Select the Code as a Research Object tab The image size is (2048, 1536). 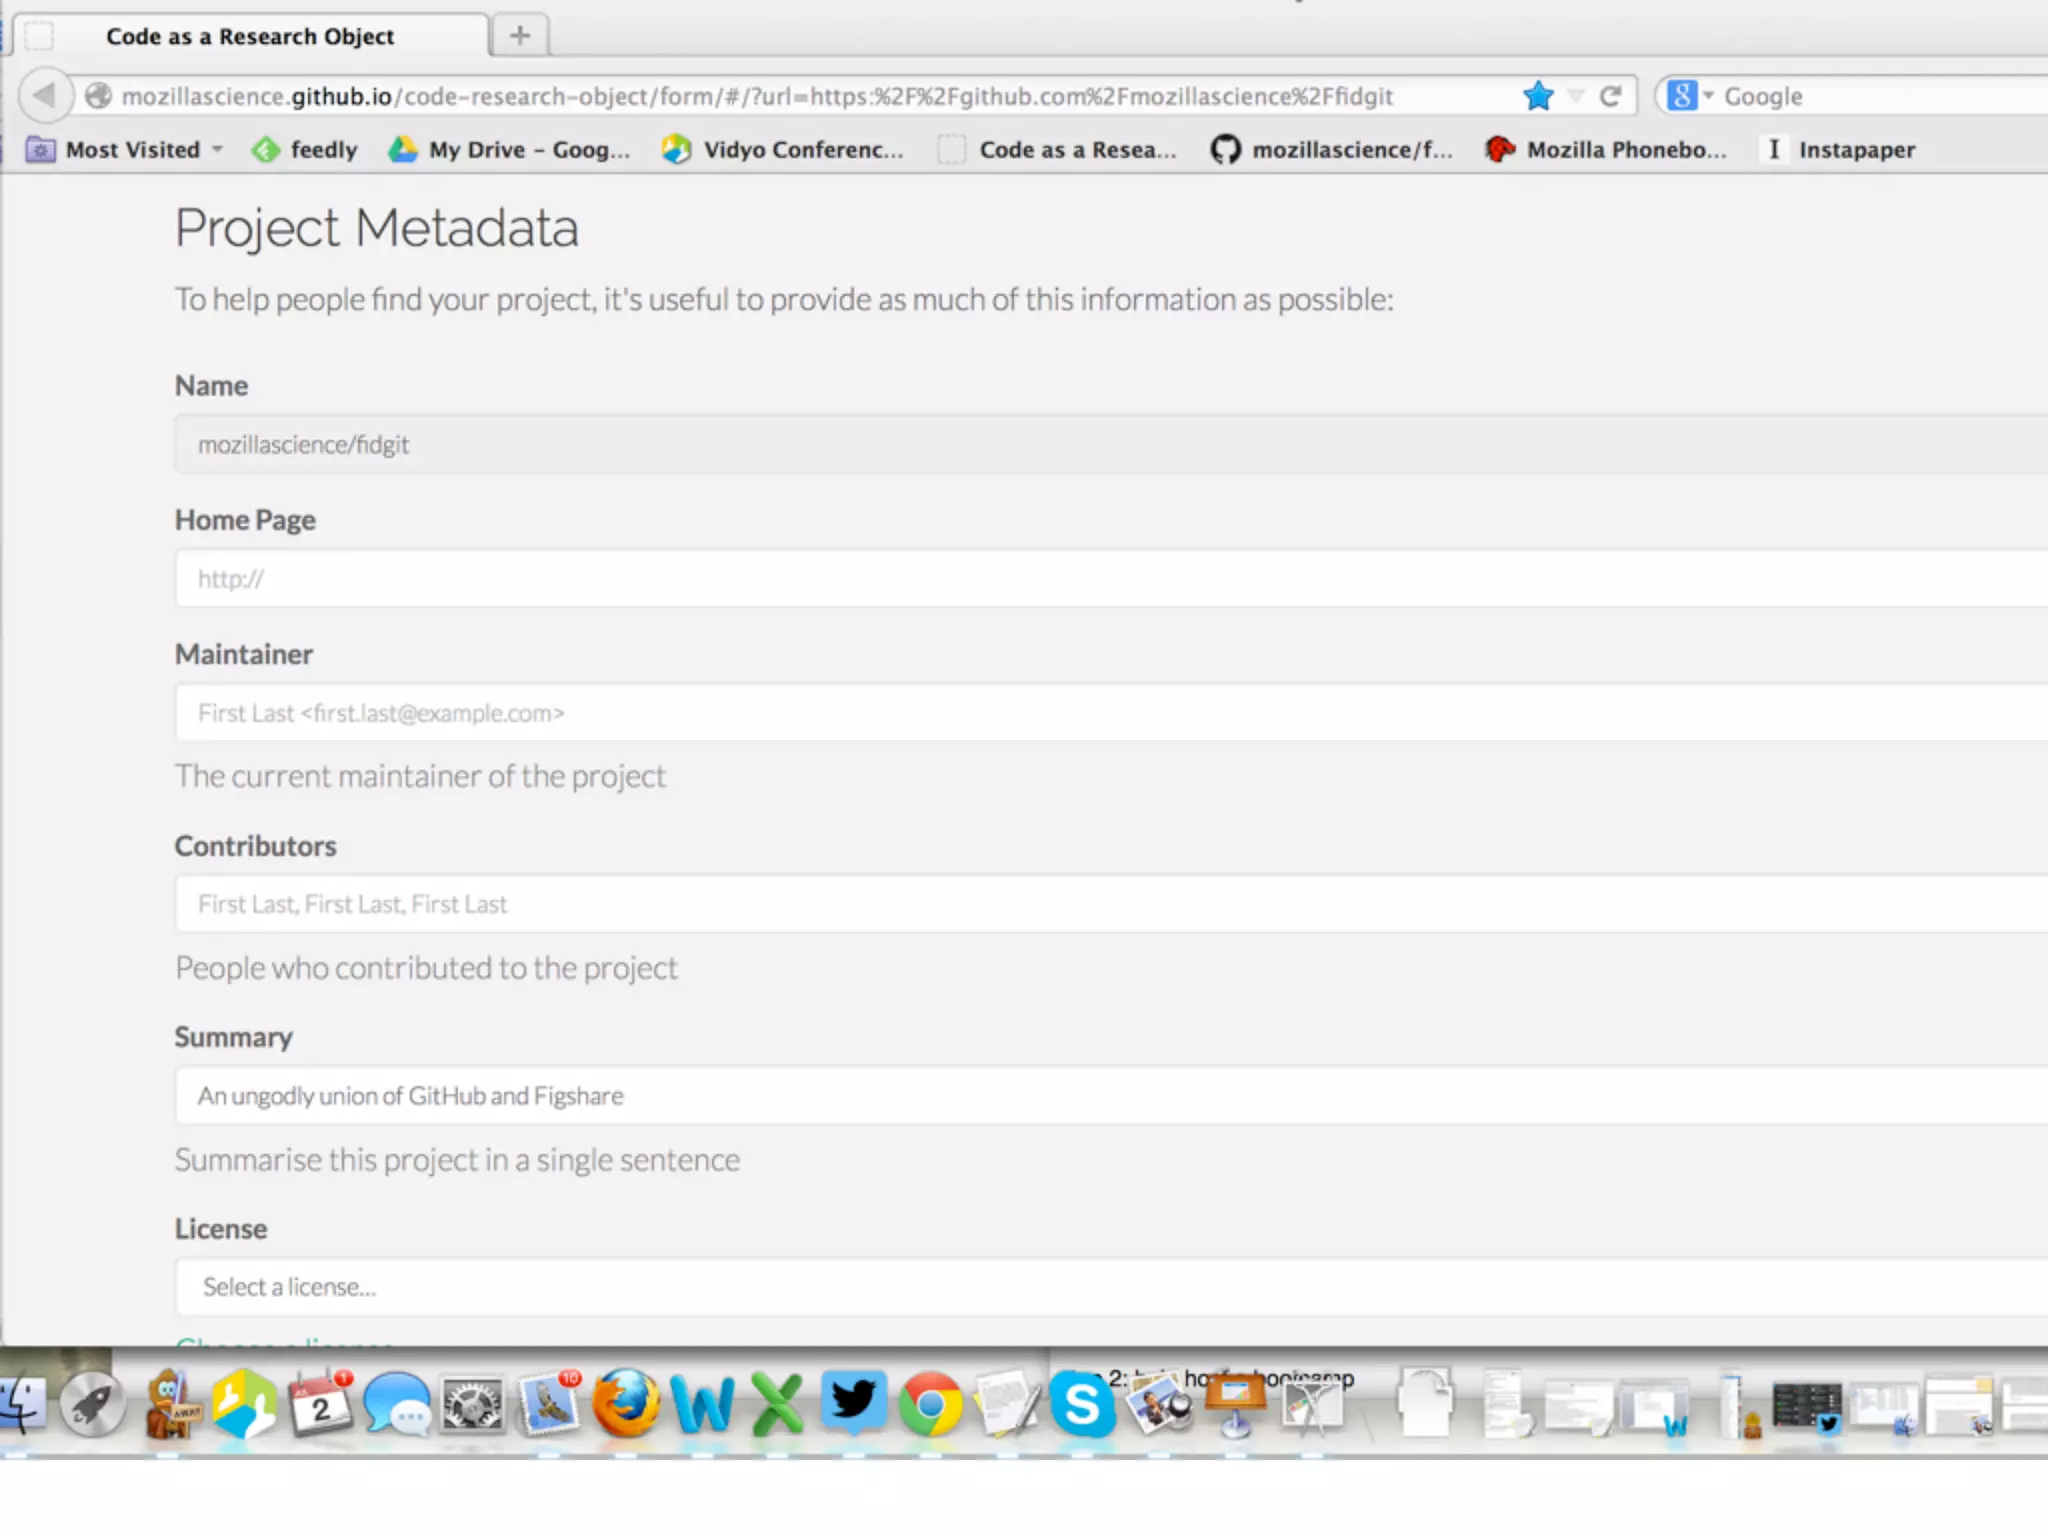(x=250, y=36)
